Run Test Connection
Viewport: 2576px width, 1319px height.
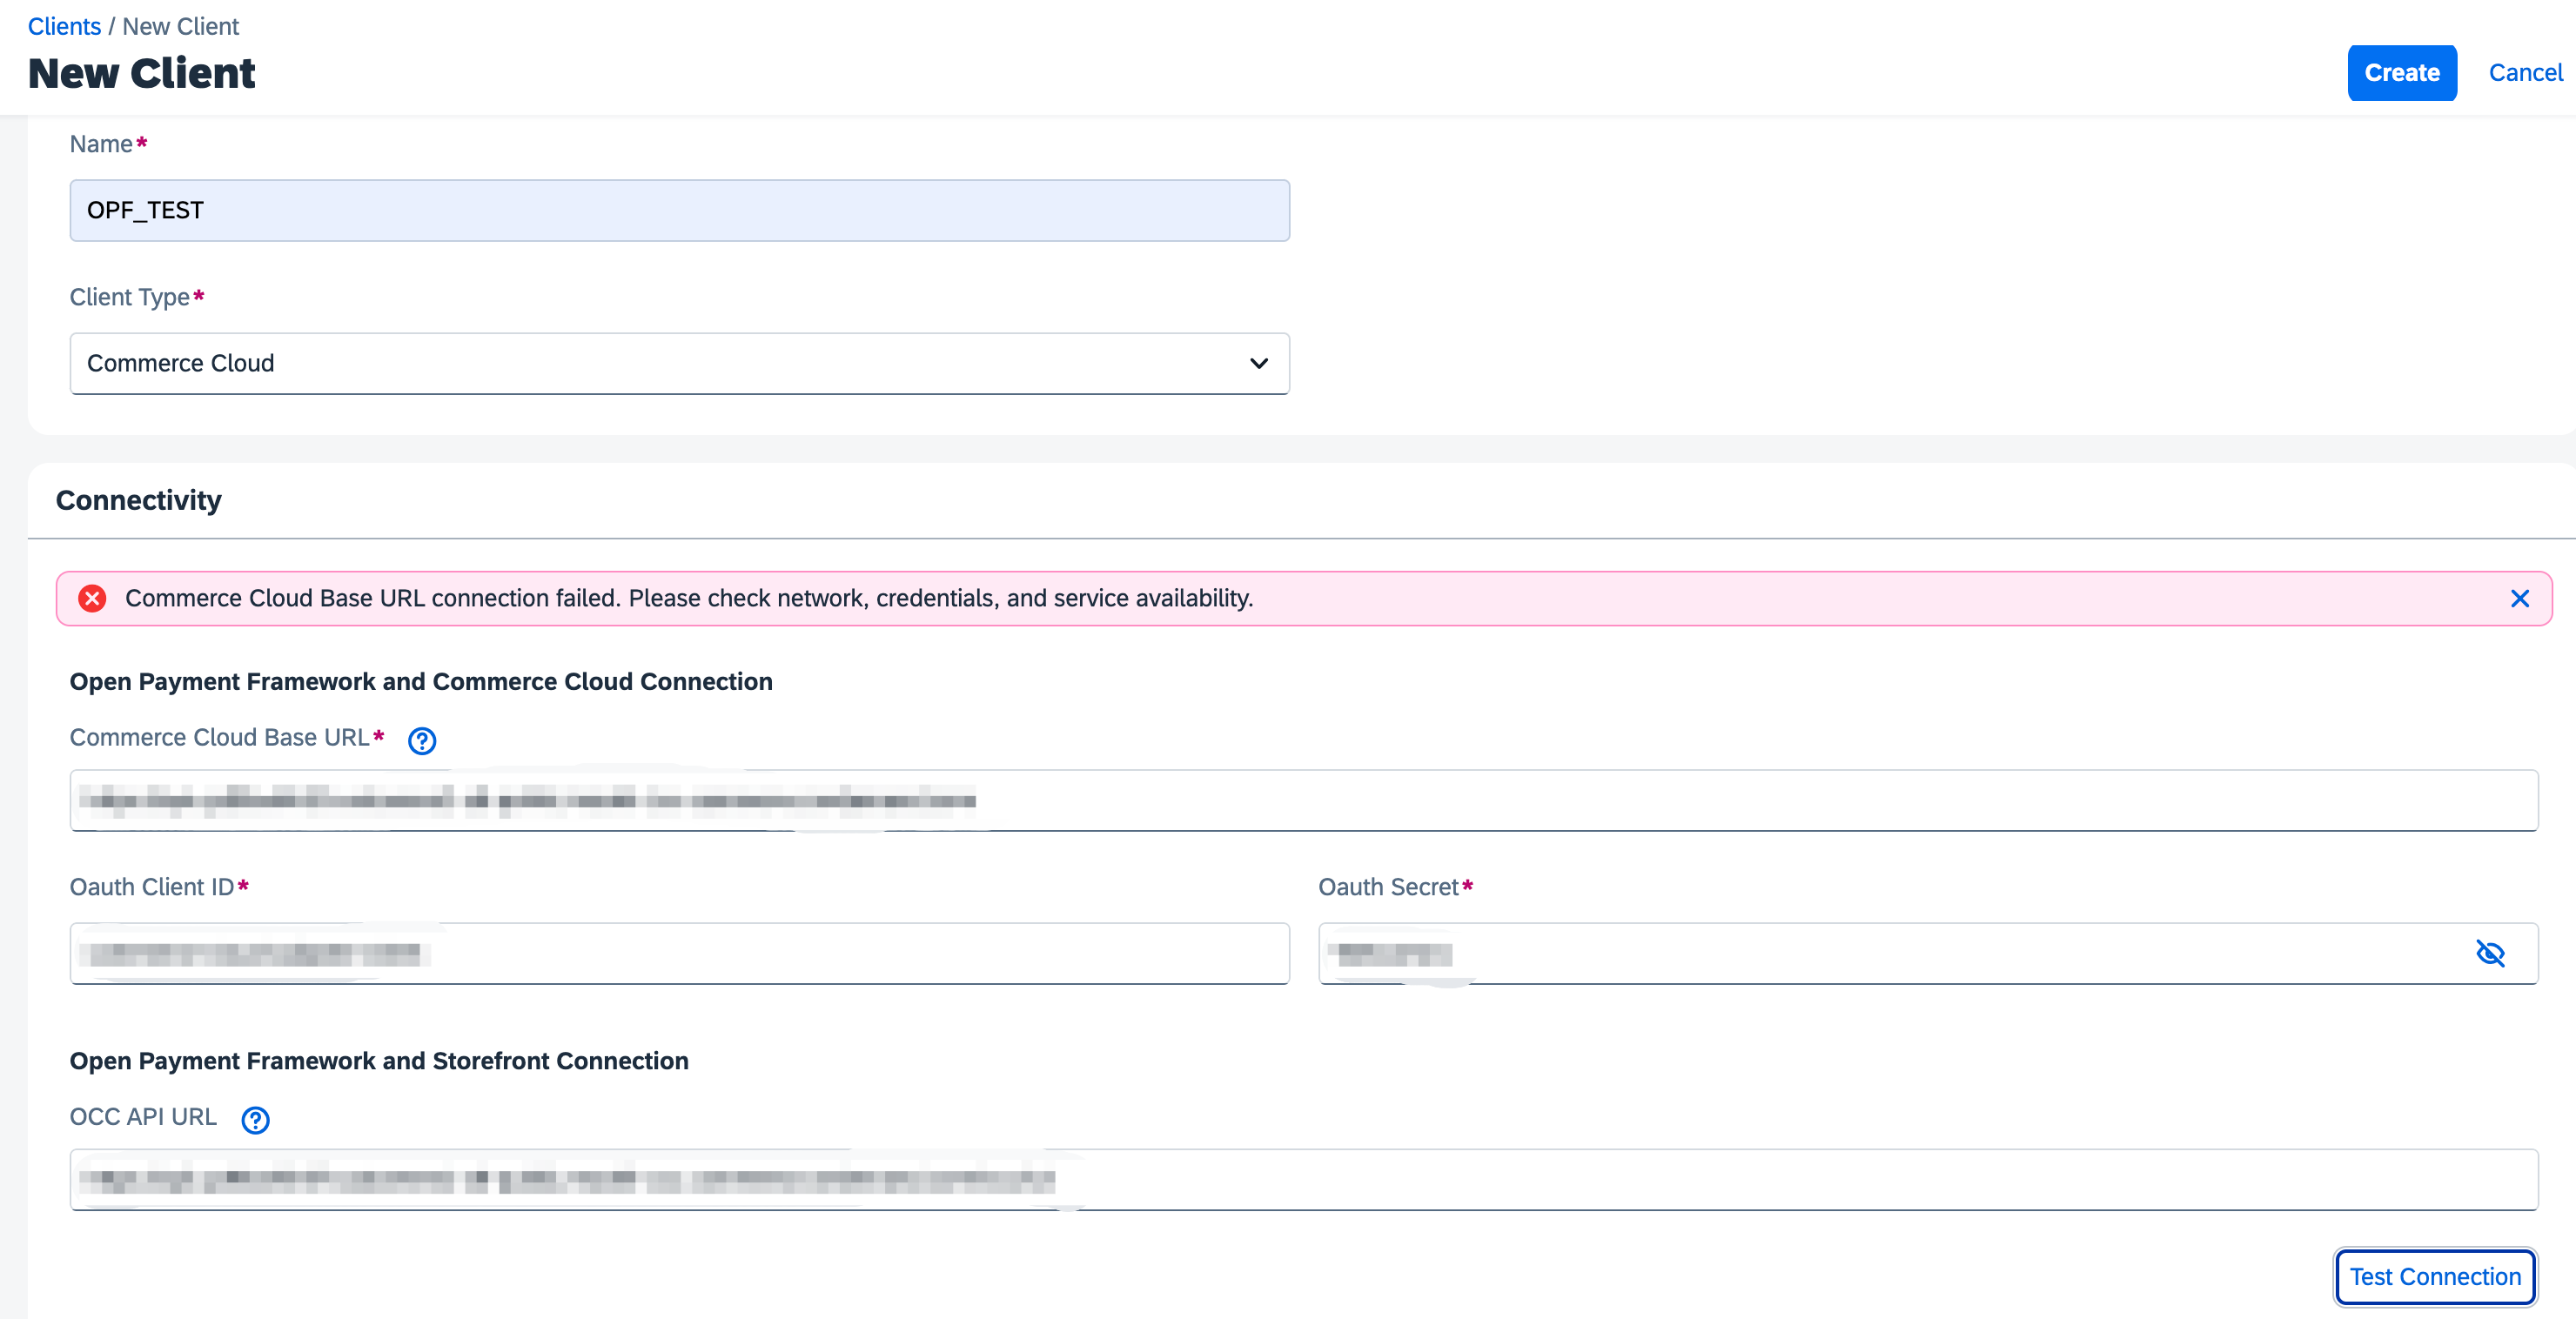2434,1276
